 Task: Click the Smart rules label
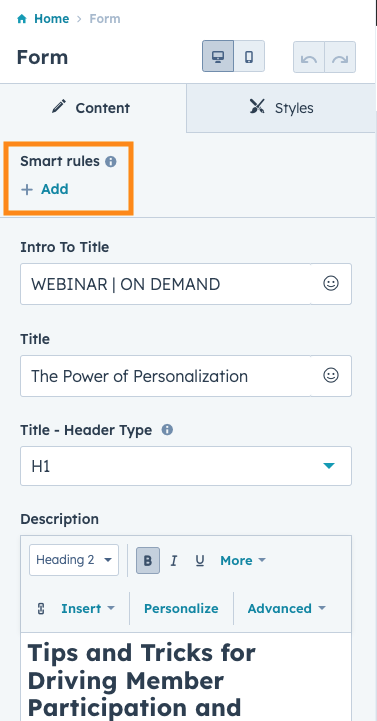pyautogui.click(x=60, y=161)
